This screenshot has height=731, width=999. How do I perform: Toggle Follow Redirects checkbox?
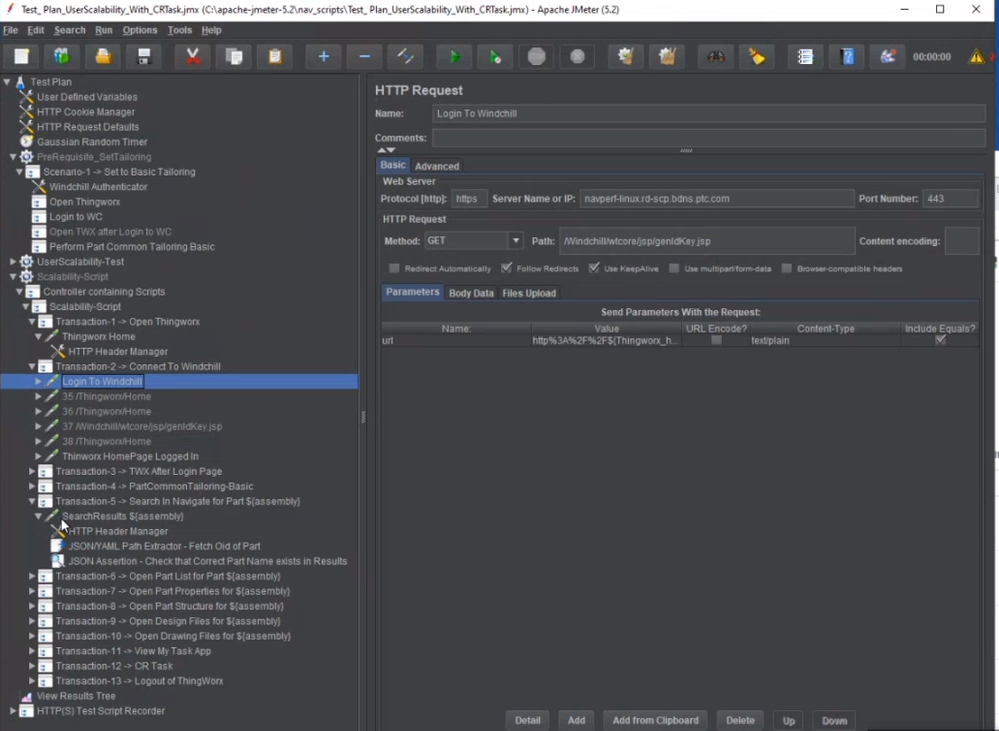pyautogui.click(x=507, y=268)
